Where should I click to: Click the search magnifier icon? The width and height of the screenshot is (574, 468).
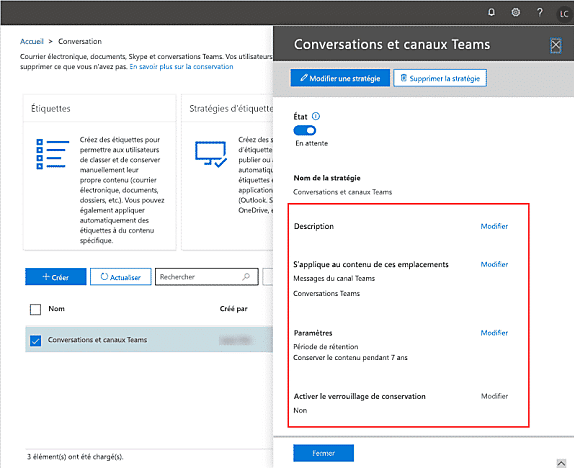tap(246, 277)
